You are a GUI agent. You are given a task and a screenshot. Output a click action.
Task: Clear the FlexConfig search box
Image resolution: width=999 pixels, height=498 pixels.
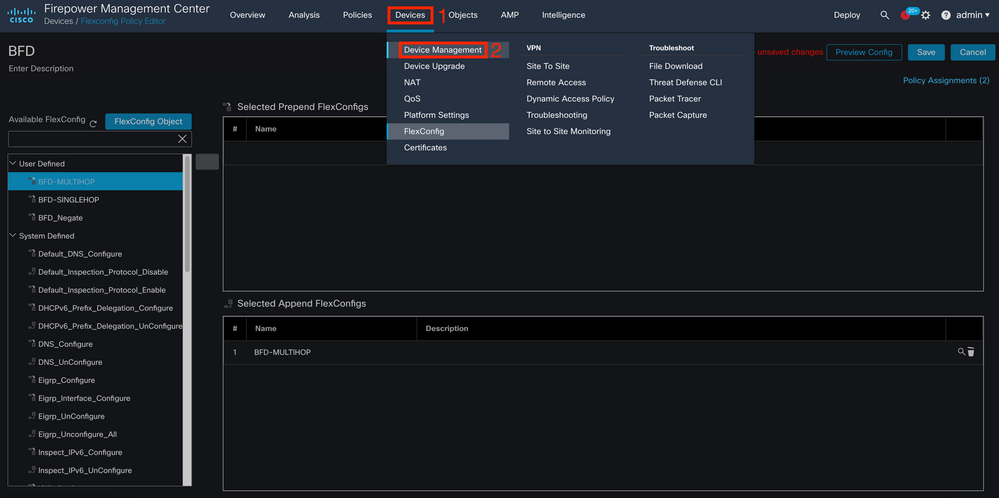pyautogui.click(x=182, y=139)
